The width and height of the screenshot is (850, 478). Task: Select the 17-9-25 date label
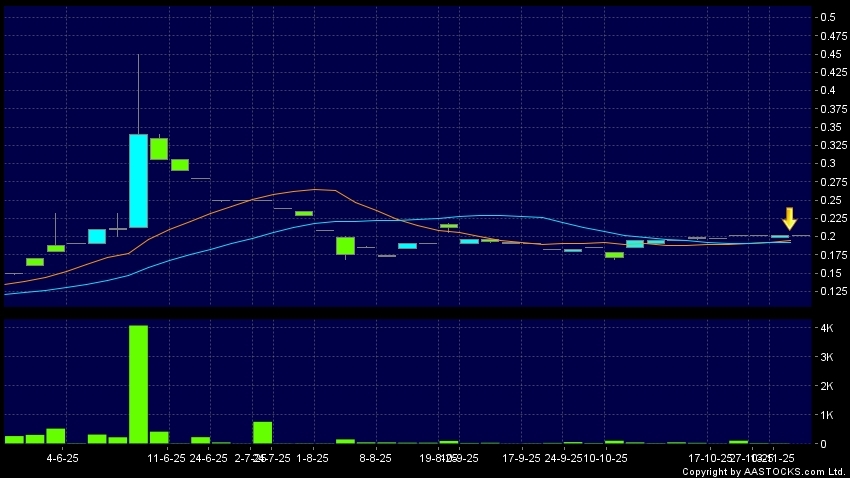pyautogui.click(x=521, y=458)
